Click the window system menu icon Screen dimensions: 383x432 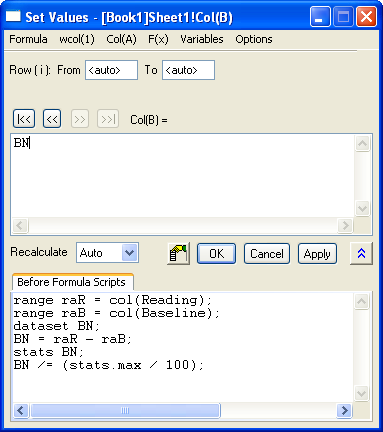click(x=14, y=16)
